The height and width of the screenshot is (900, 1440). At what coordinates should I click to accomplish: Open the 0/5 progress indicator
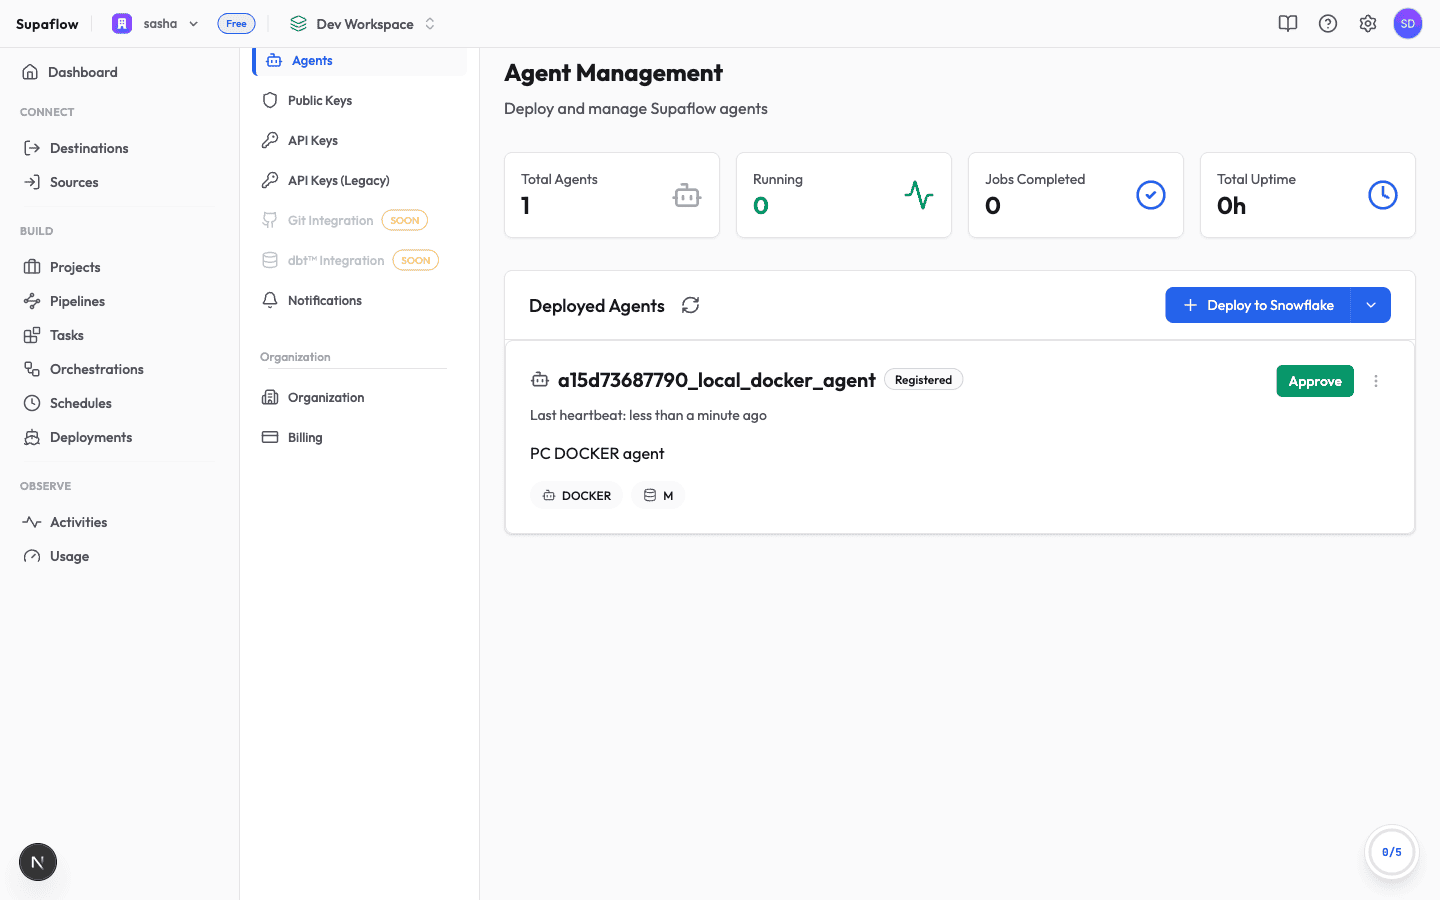[1391, 852]
